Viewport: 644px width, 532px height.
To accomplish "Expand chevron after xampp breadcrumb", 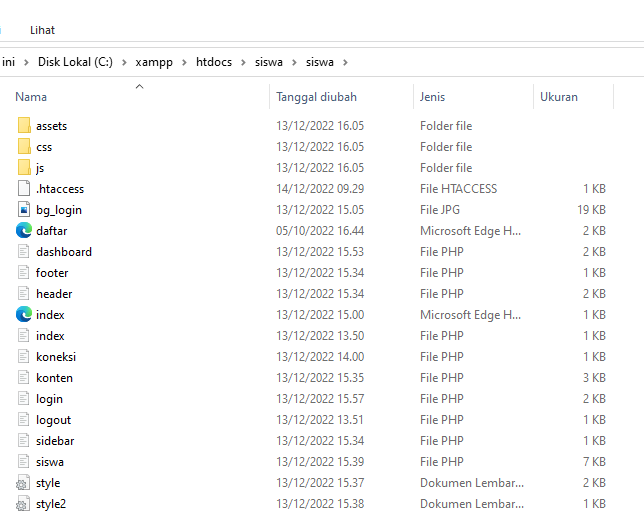I will tap(184, 62).
